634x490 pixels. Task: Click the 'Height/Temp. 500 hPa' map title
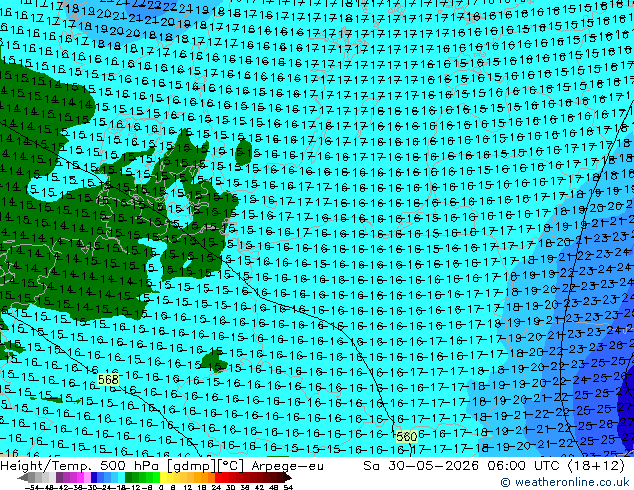tap(81, 466)
